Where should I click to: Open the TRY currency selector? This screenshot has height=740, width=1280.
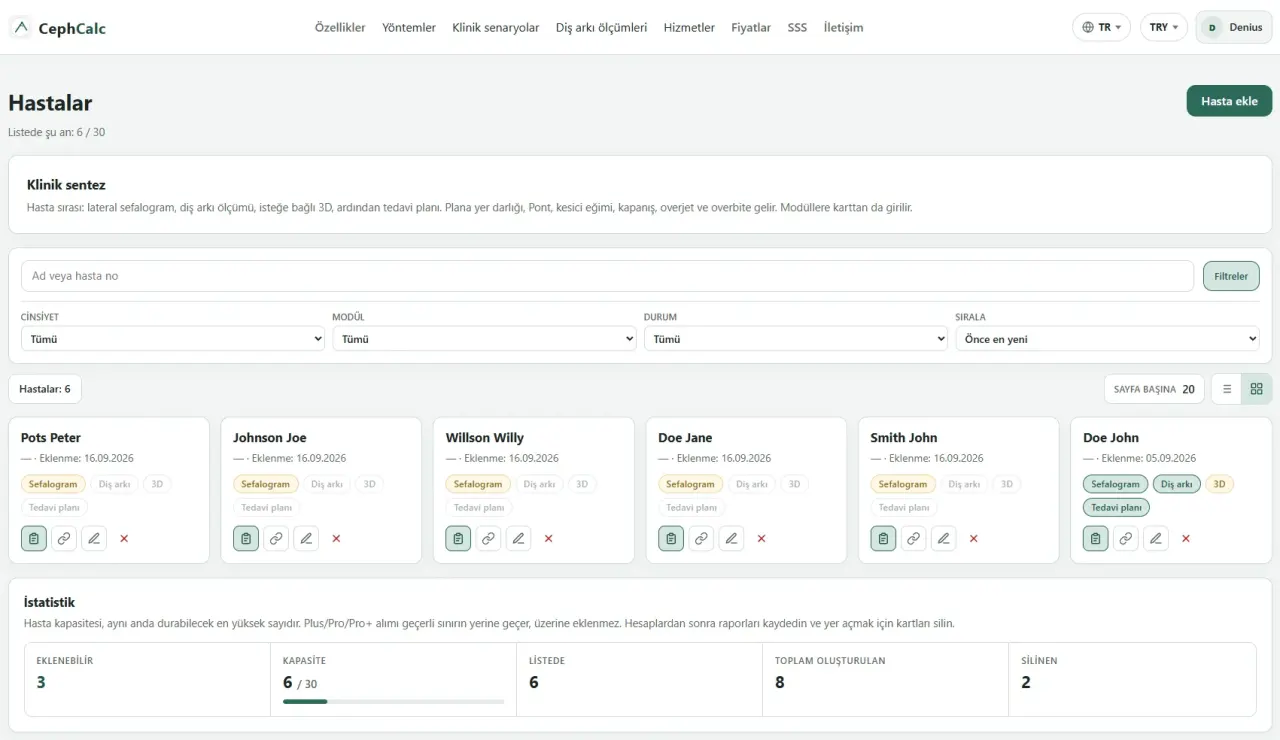coord(1164,27)
